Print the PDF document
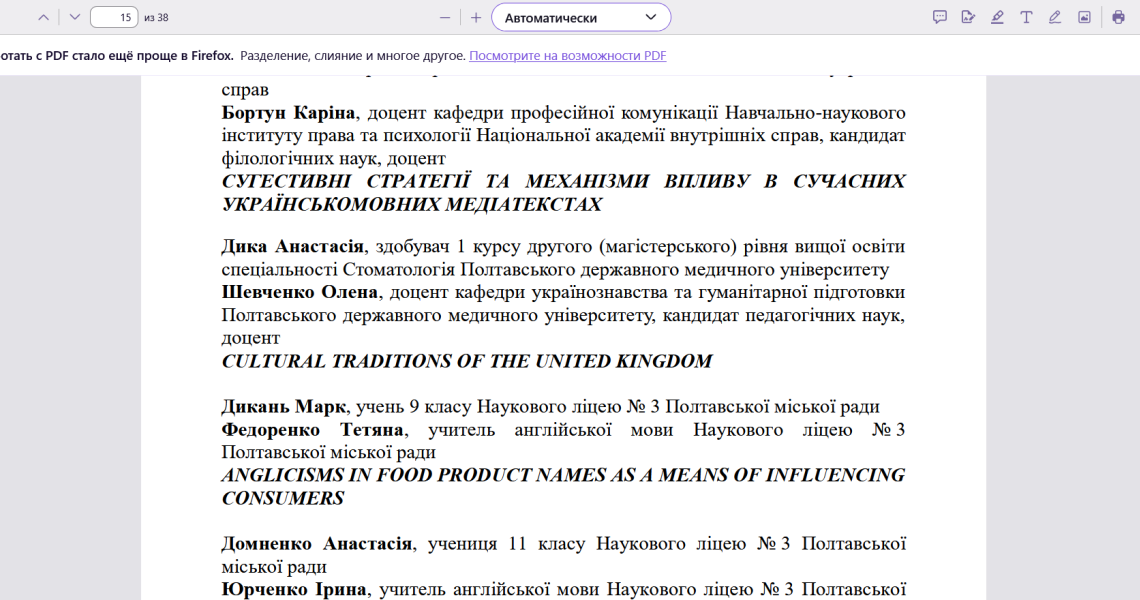 click(x=1118, y=17)
